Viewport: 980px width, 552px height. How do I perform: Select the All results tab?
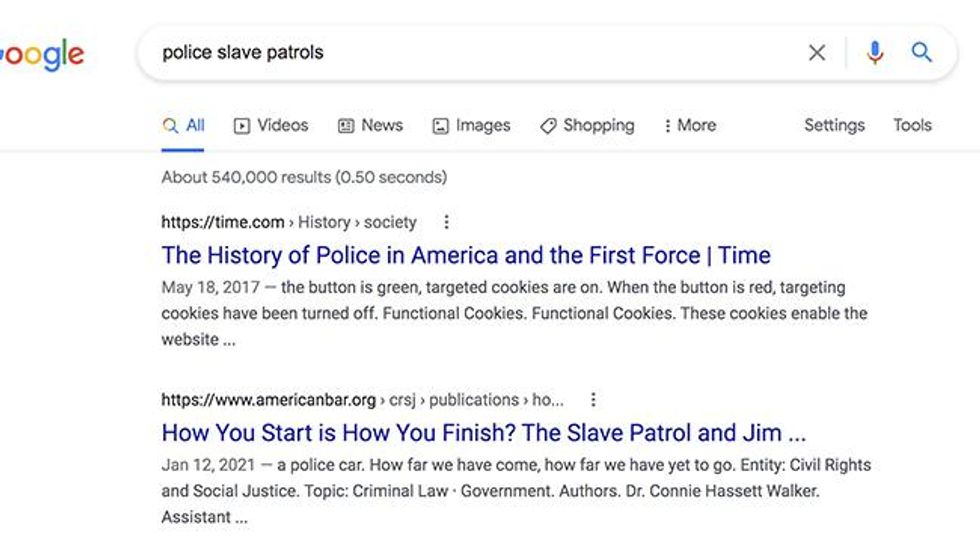[183, 126]
